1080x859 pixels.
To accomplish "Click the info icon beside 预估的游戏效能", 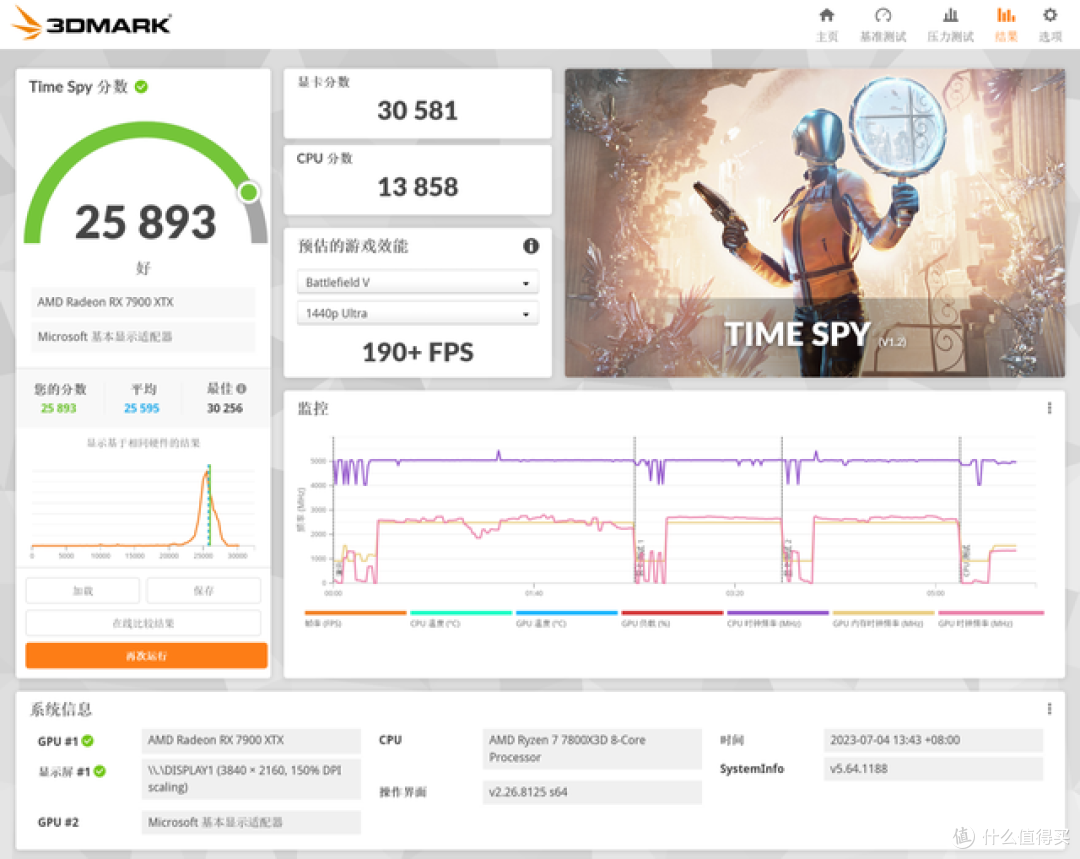I will point(531,246).
